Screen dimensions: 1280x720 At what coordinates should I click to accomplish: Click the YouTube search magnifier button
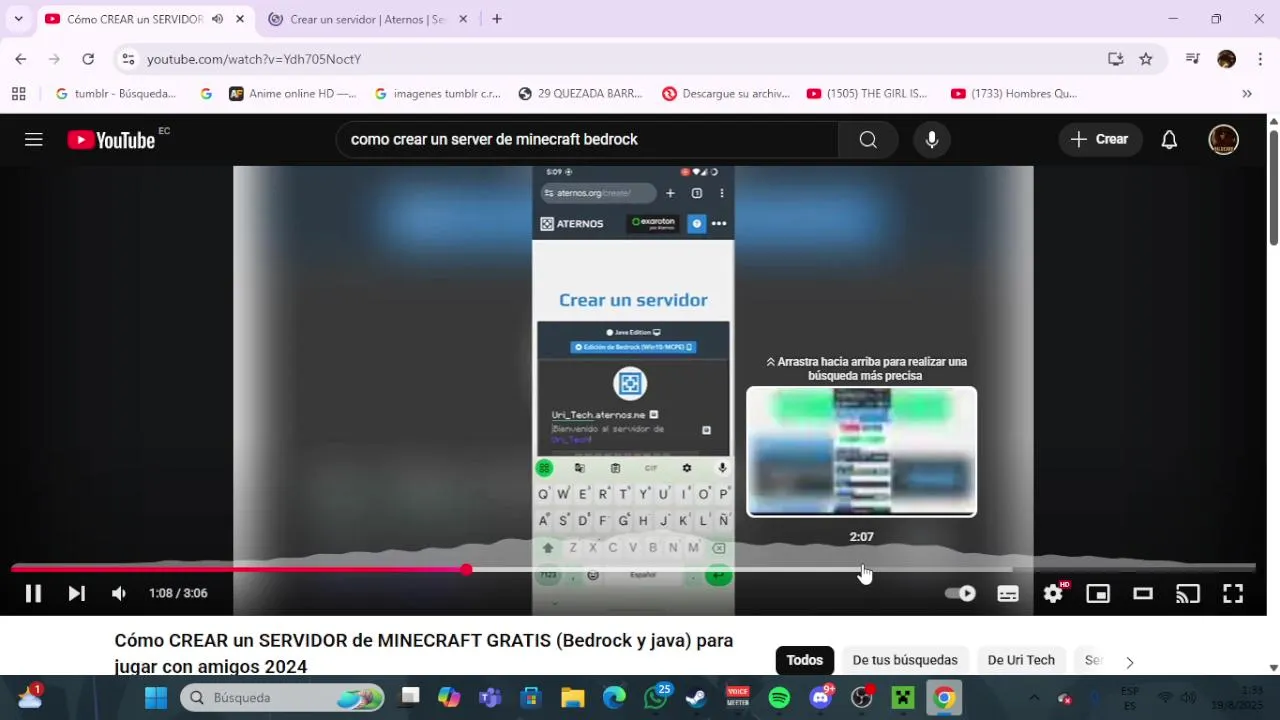point(868,140)
